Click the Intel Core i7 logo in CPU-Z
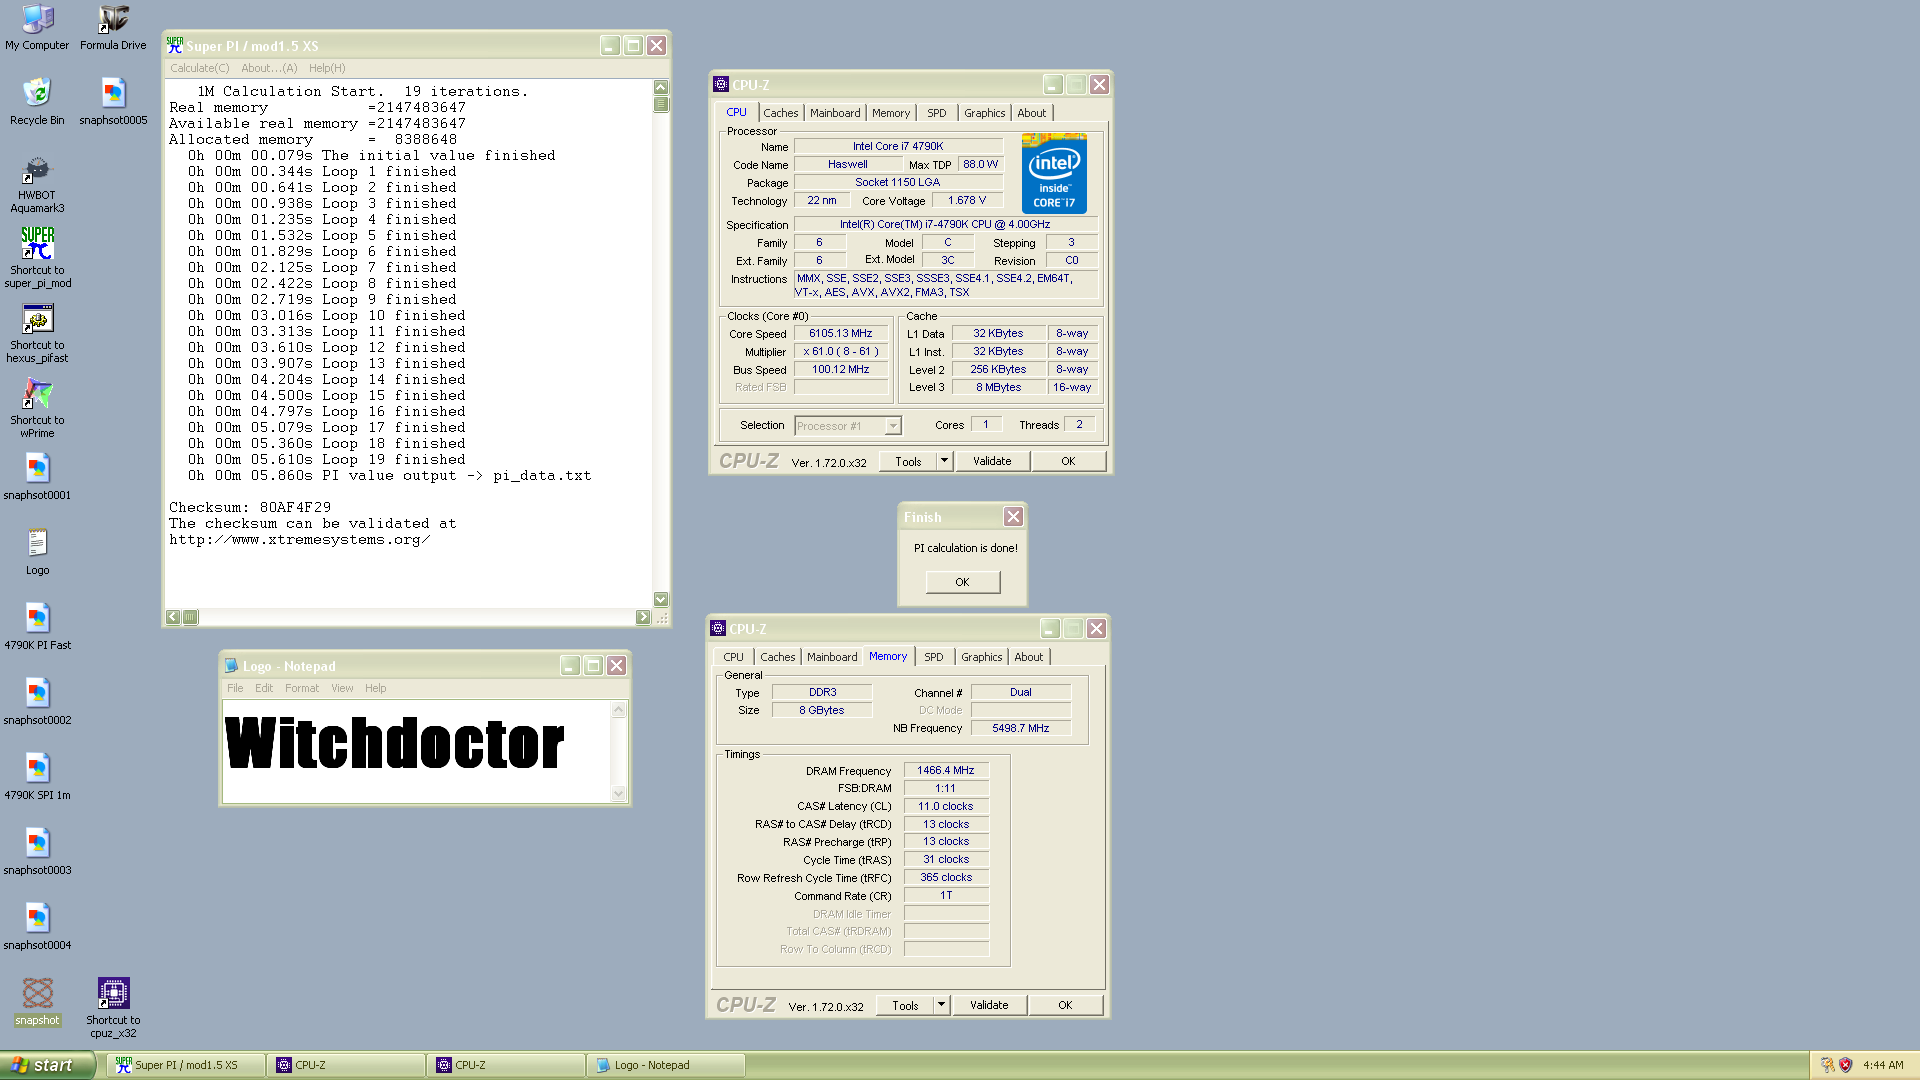This screenshot has width=1920, height=1080. pos(1054,173)
